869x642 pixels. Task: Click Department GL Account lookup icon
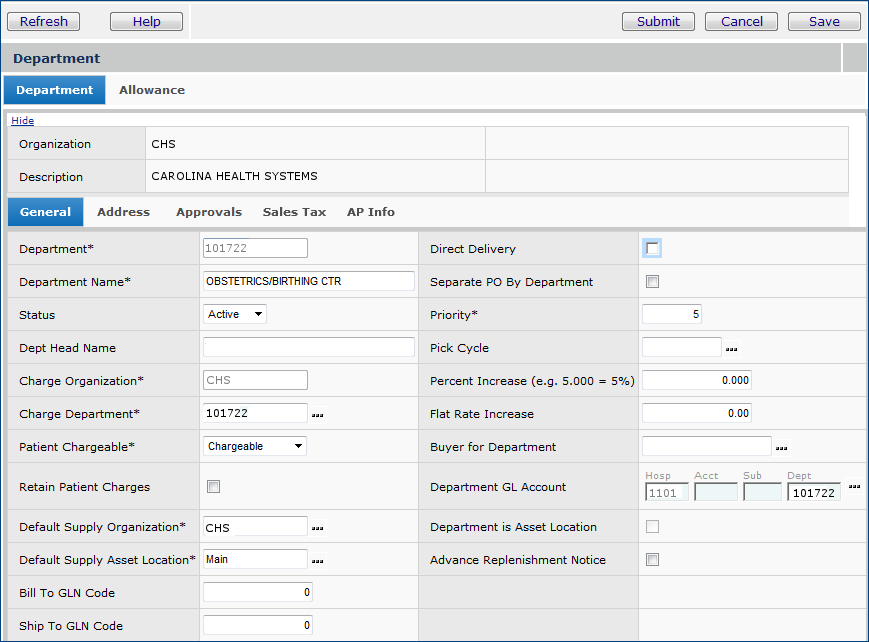(854, 487)
